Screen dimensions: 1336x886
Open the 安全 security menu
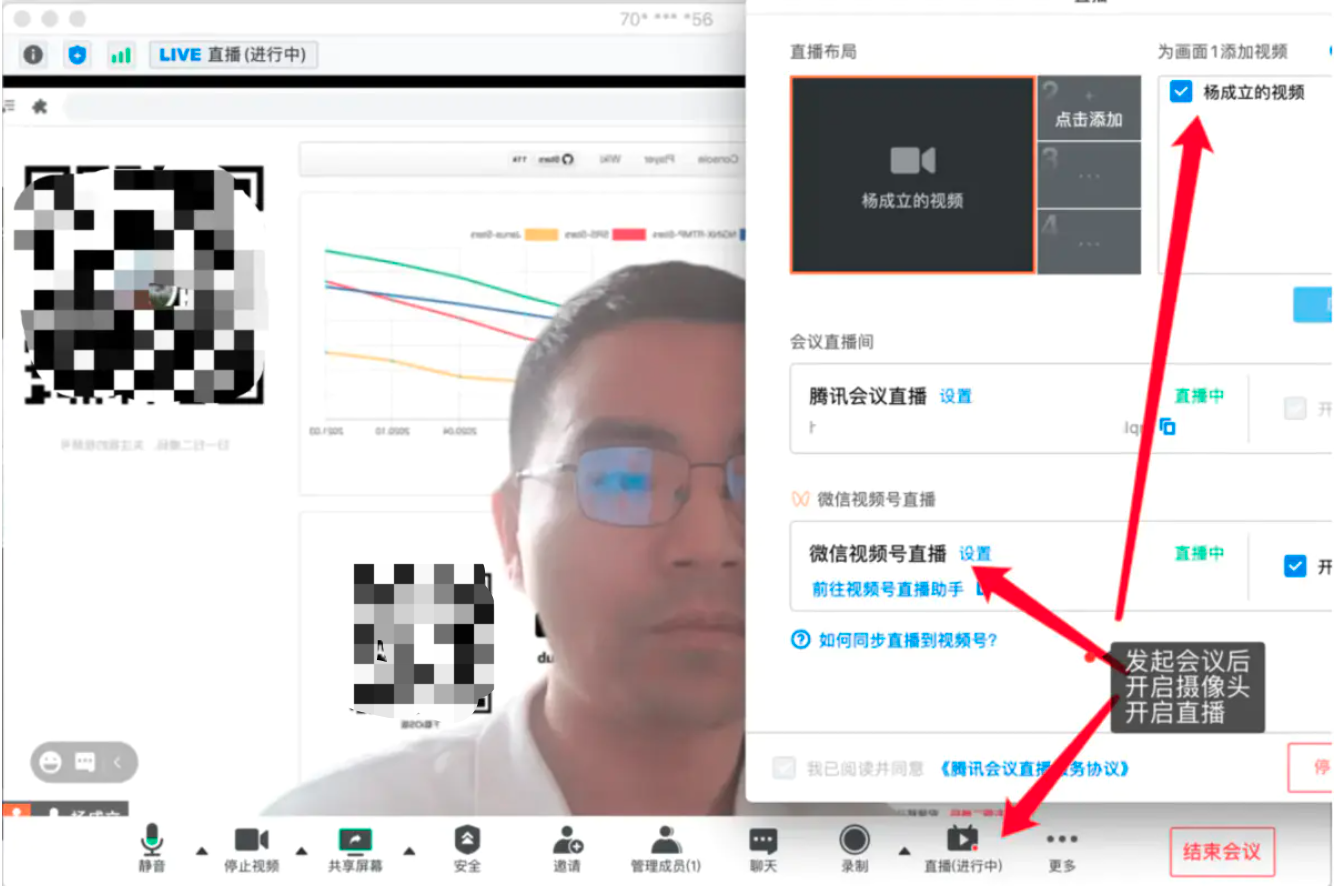pos(467,848)
